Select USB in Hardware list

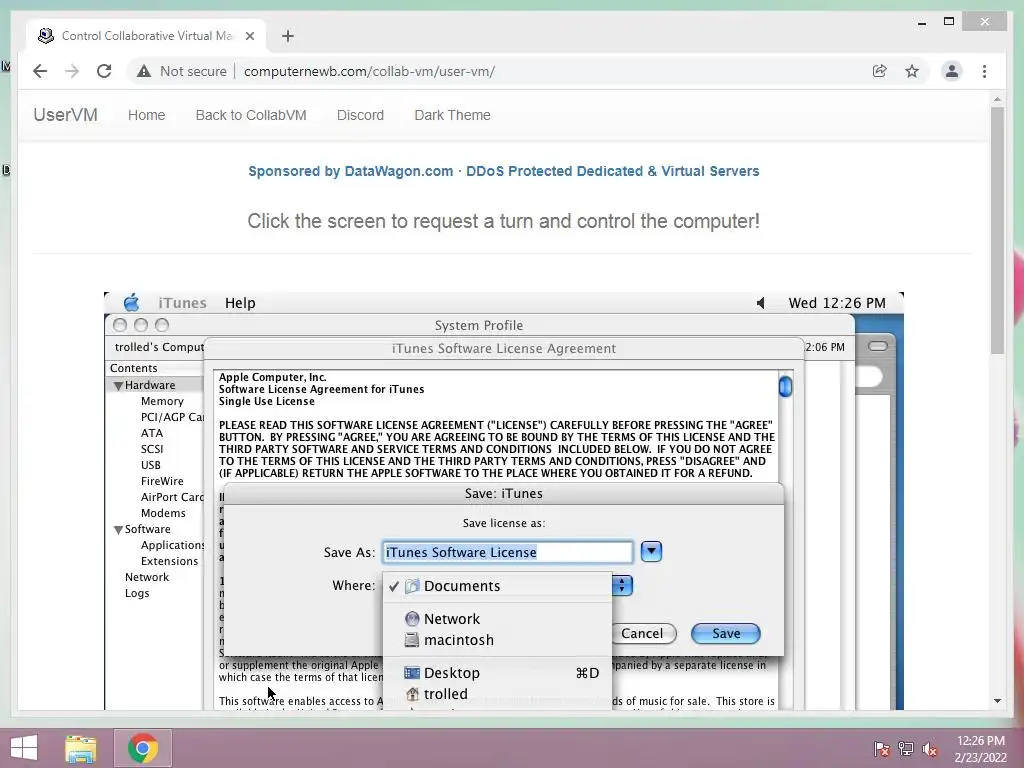pyautogui.click(x=150, y=465)
